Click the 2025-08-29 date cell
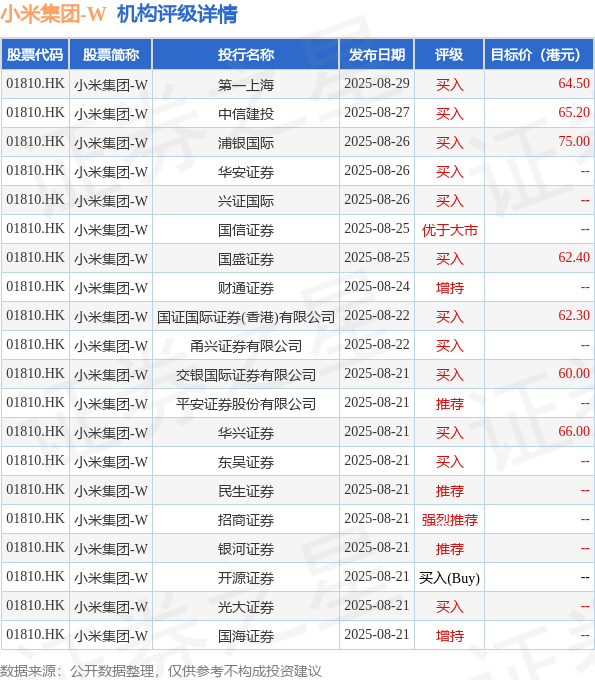This screenshot has height=680, width=595. 377,83
